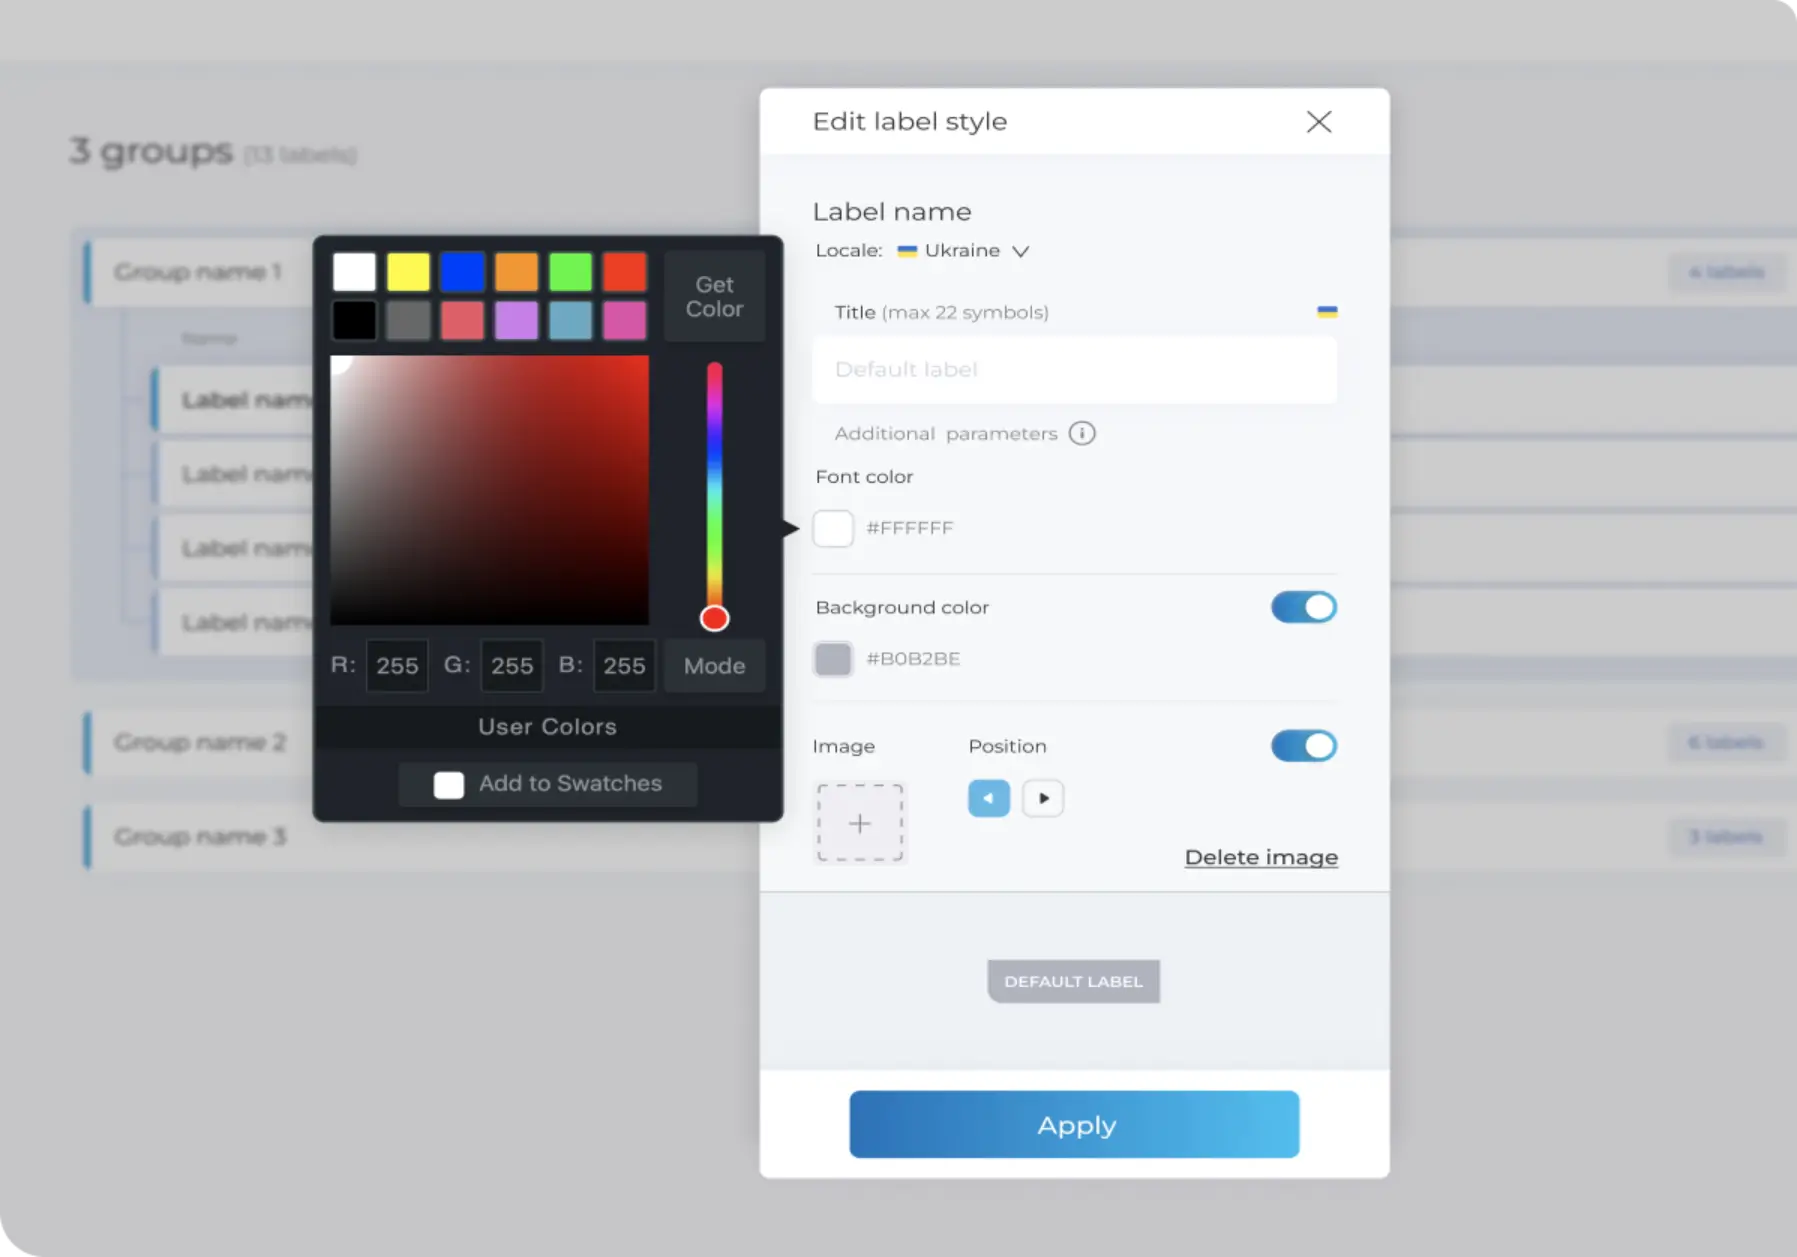The width and height of the screenshot is (1797, 1257).
Task: Pick the yellow preset swatch
Action: pyautogui.click(x=408, y=272)
